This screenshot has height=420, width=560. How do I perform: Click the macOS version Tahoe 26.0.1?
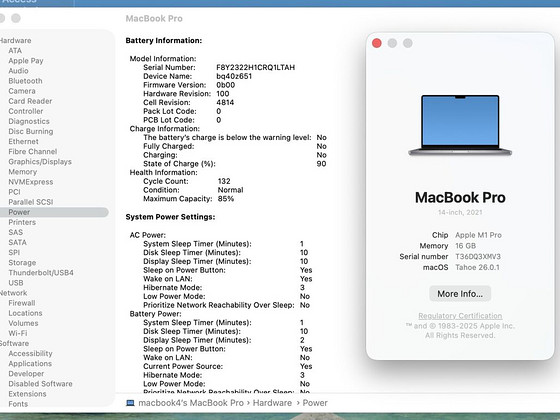477,267
